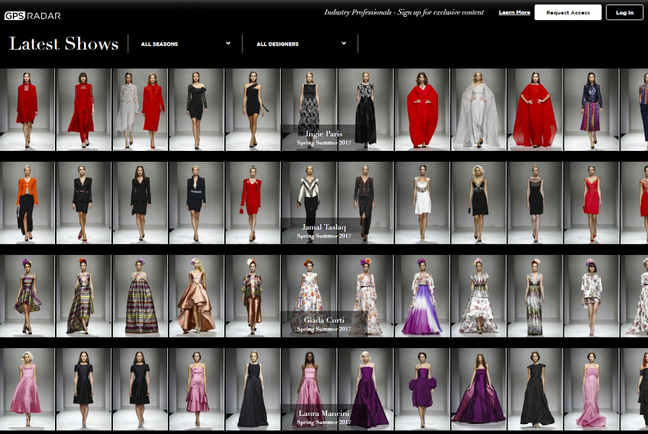Click the chevron arrow beside All Designers
This screenshot has width=648, height=434.
click(344, 44)
